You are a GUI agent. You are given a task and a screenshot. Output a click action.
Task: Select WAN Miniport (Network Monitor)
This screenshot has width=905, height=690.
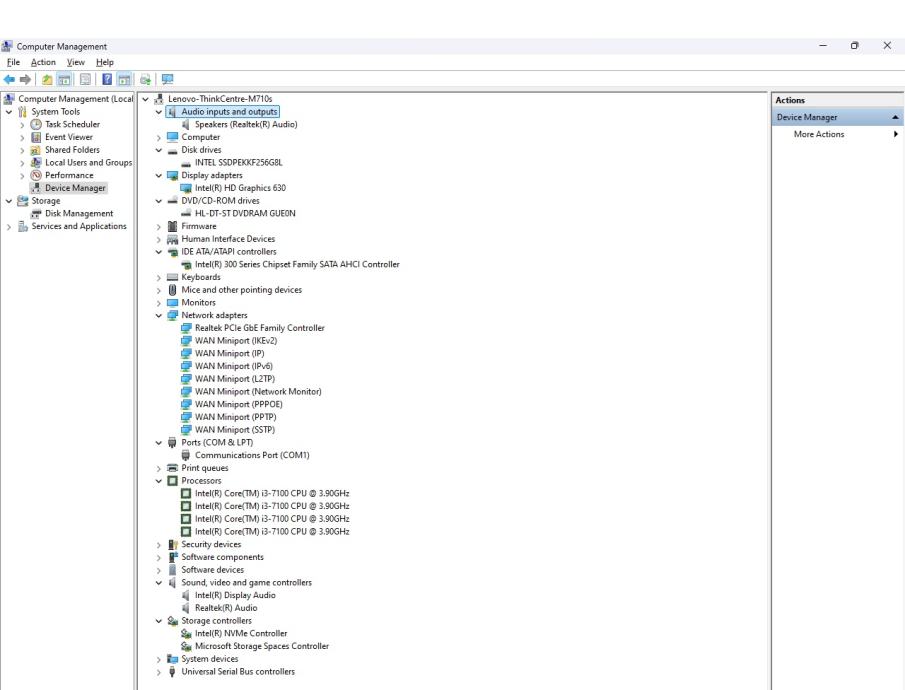pos(258,391)
